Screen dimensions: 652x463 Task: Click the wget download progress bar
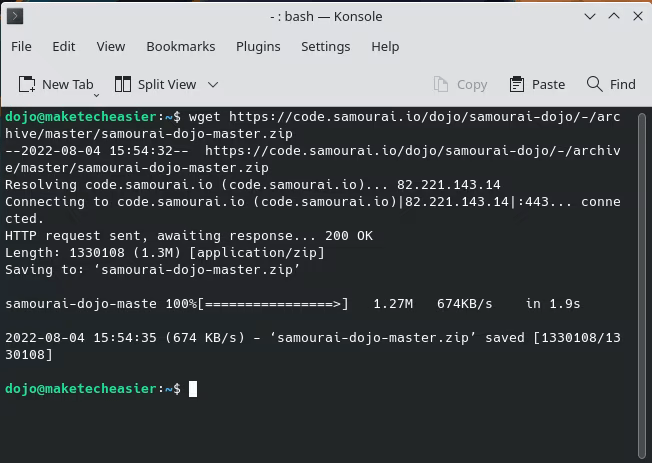tap(273, 304)
